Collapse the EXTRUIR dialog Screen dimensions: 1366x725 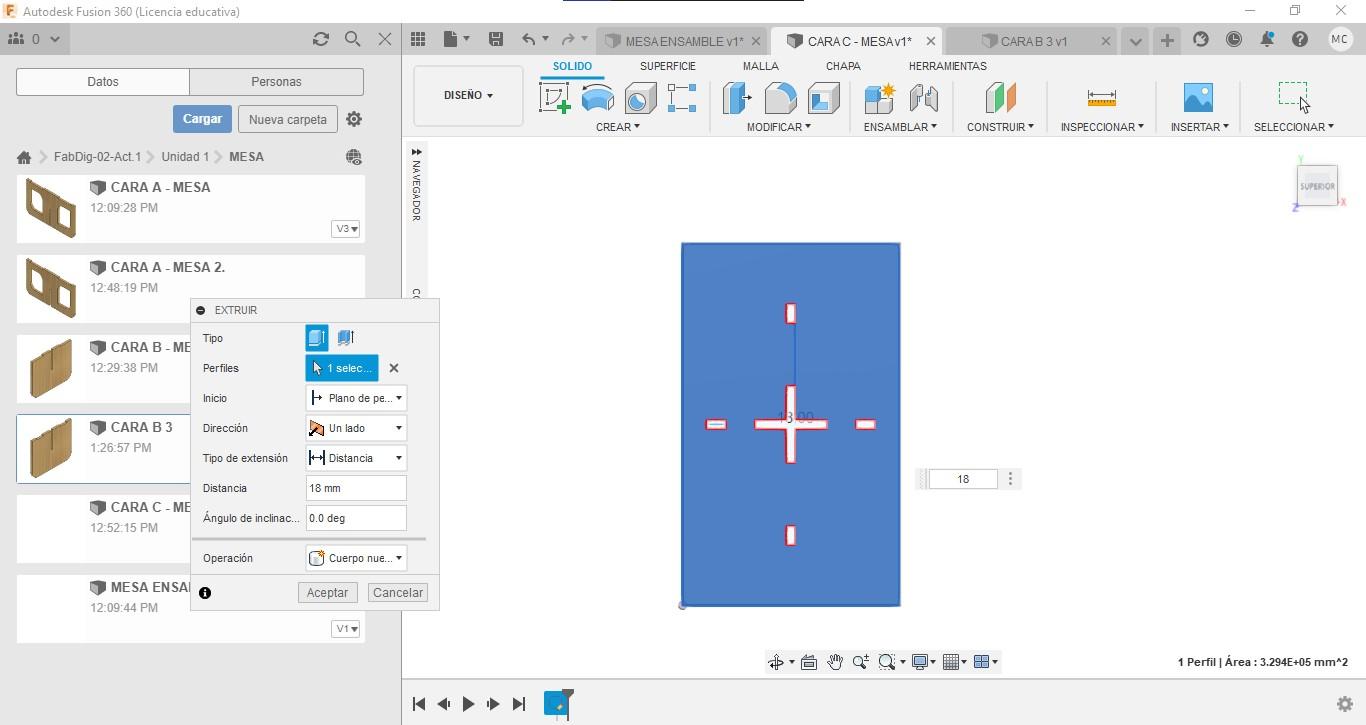click(x=201, y=310)
